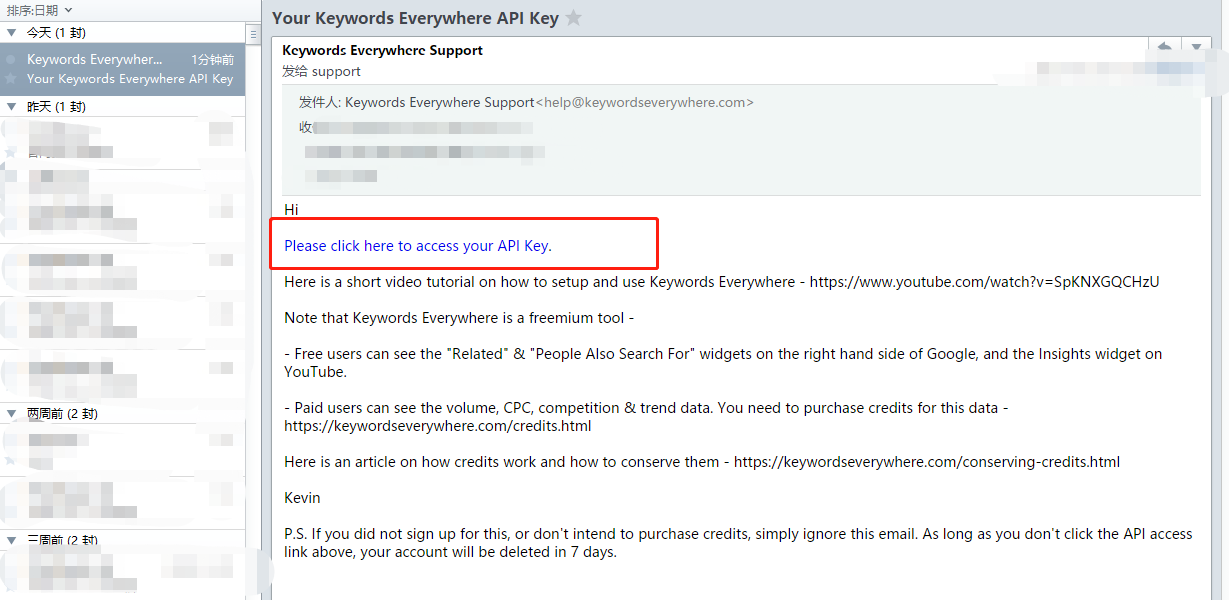This screenshot has width=1229, height=600.
Task: Toggle star on Keywords Everywhere list email
Action: click(11, 78)
